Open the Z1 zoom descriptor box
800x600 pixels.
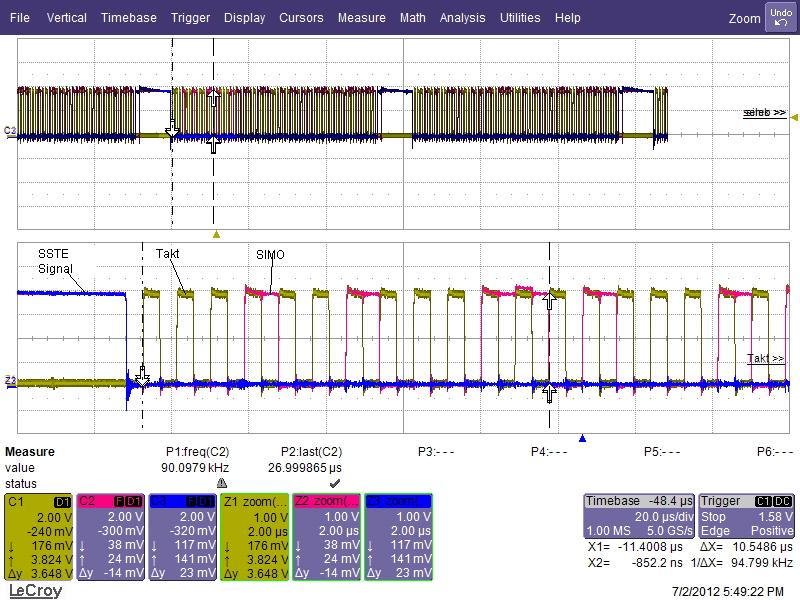[x=255, y=537]
